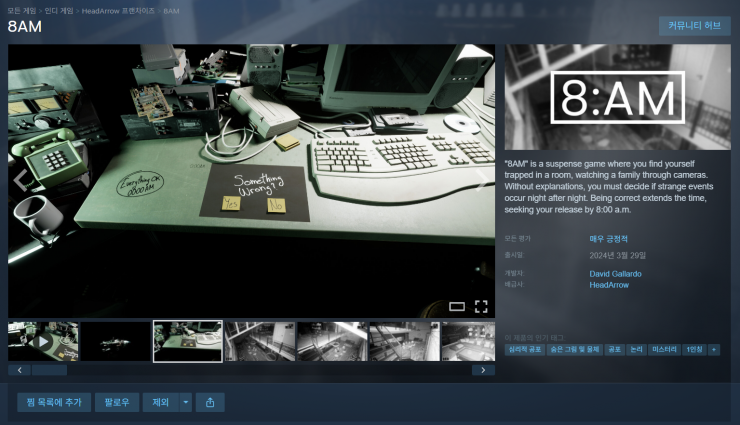Screen dimensions: 740x425
Task: Open developer David Gallardo's page
Action: pyautogui.click(x=616, y=272)
